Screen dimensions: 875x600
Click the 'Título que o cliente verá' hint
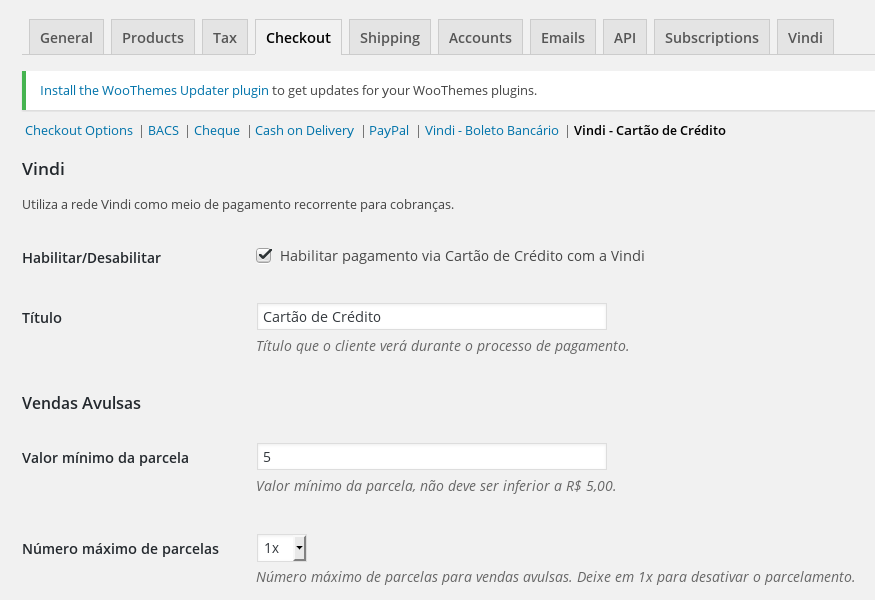(x=443, y=346)
